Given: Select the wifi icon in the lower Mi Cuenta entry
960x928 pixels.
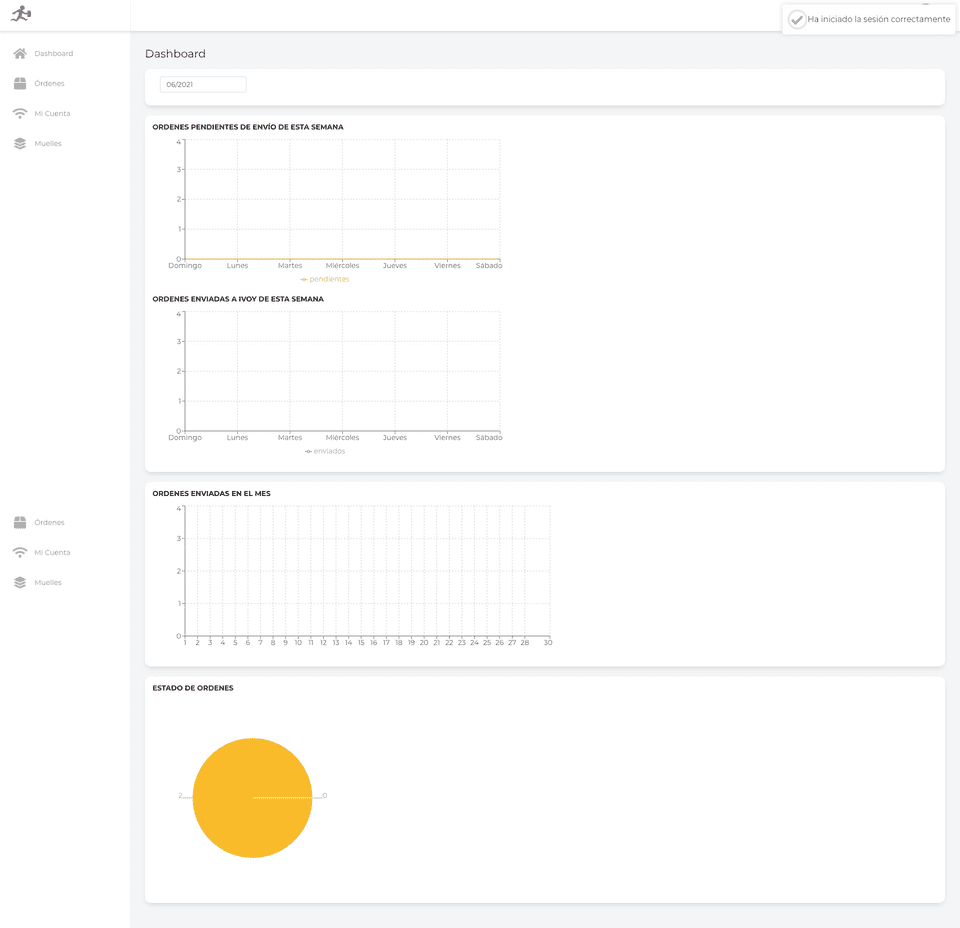Looking at the screenshot, I should 20,553.
